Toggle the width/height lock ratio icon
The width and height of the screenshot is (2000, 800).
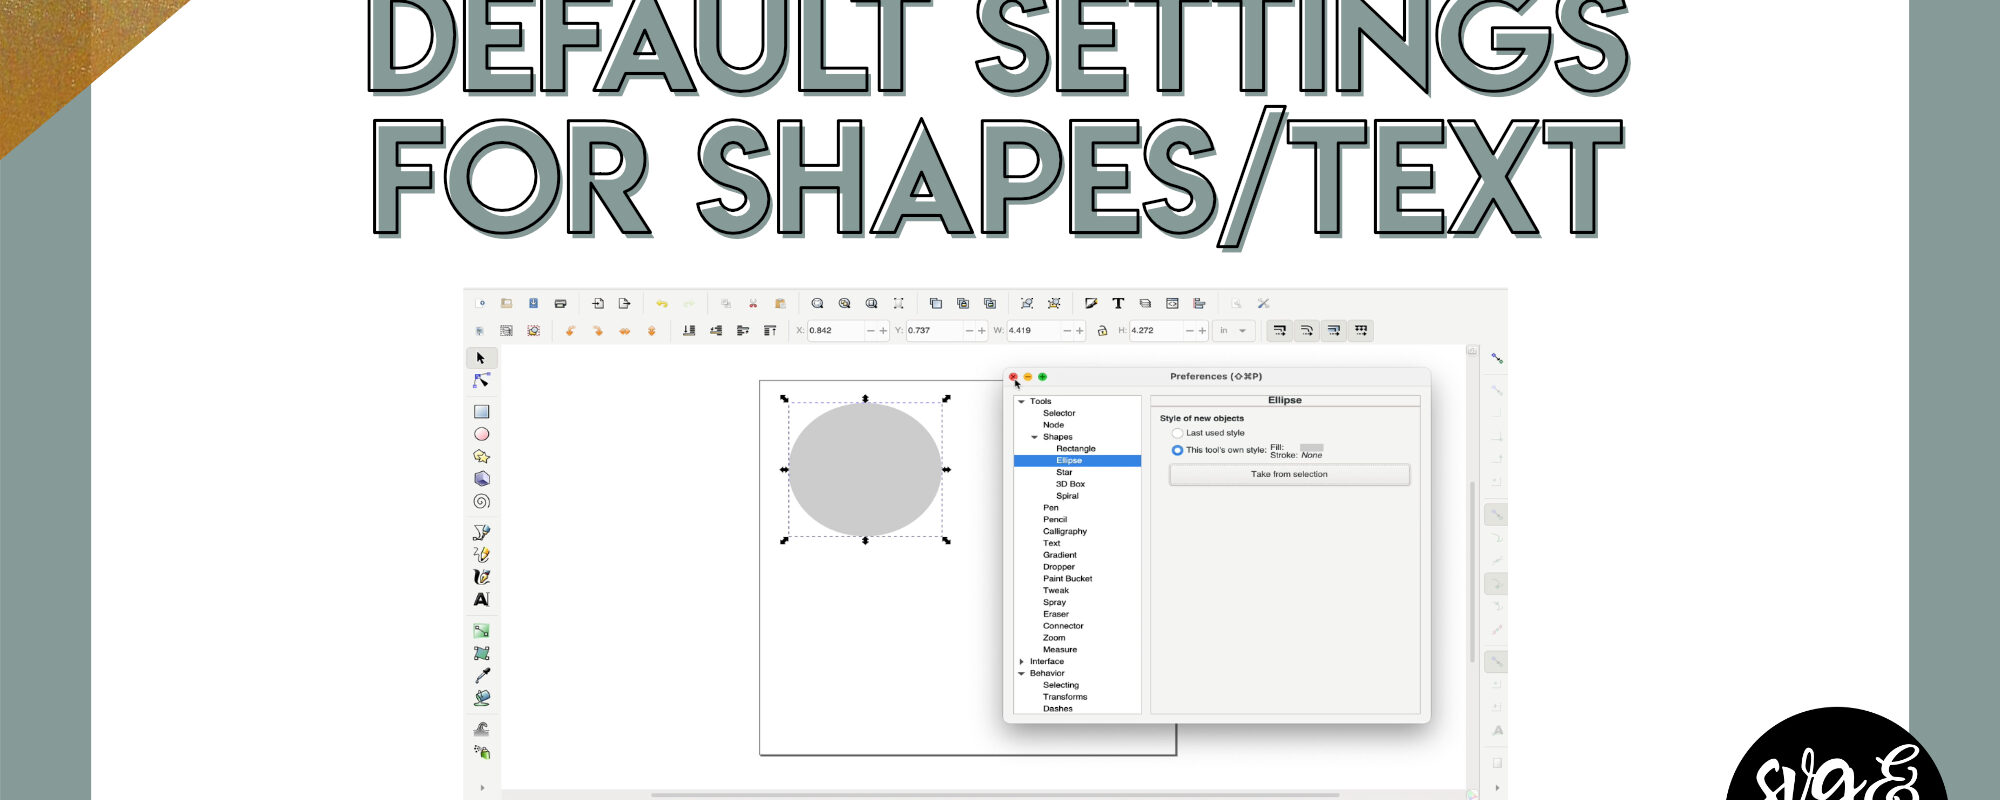[1102, 330]
